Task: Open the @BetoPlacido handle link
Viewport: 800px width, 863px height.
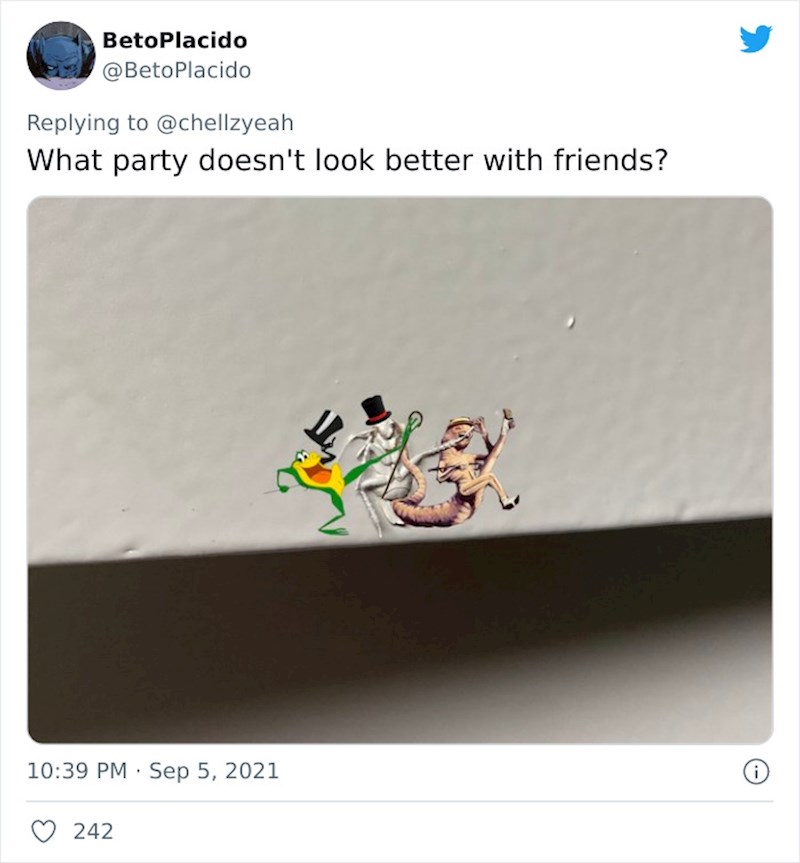Action: point(177,70)
